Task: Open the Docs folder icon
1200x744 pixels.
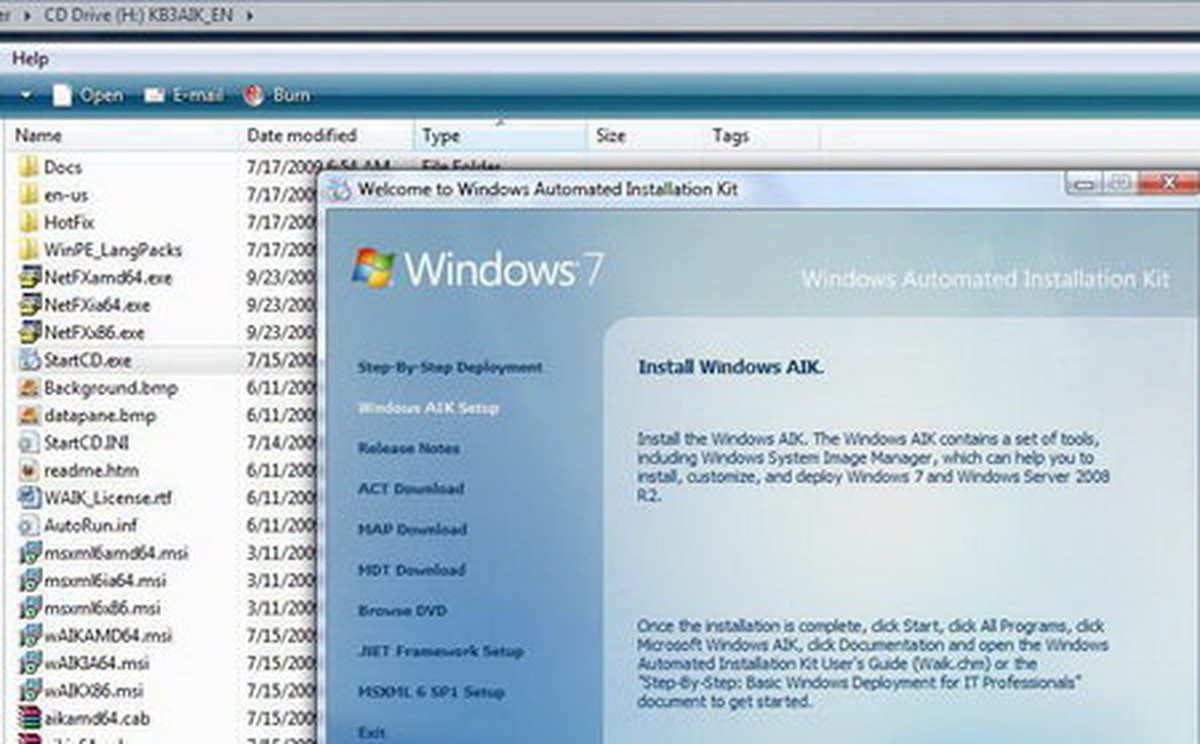Action: point(27,167)
